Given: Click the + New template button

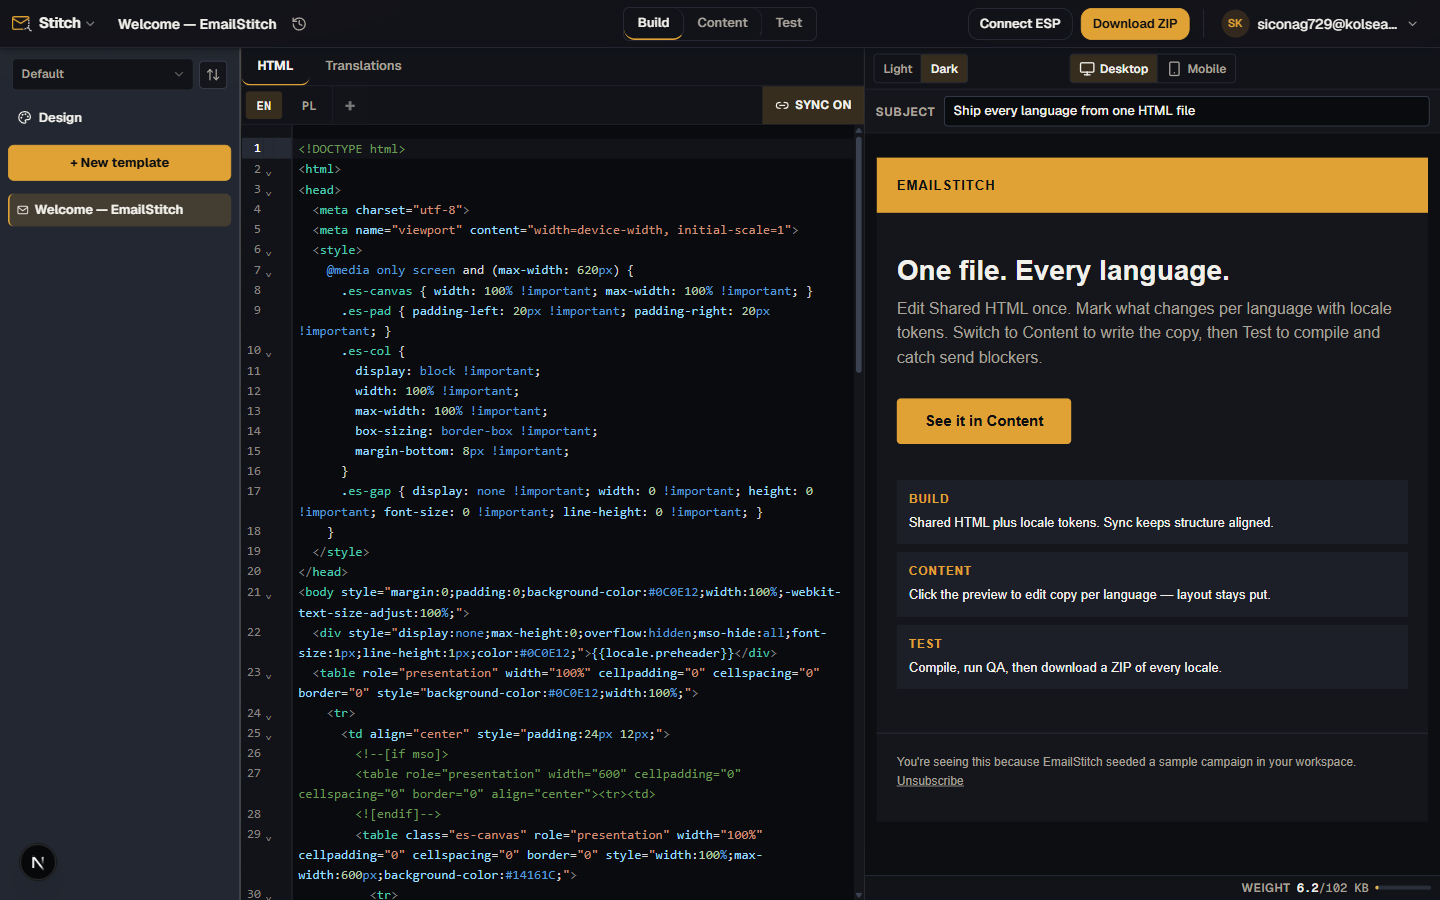Looking at the screenshot, I should tap(119, 163).
